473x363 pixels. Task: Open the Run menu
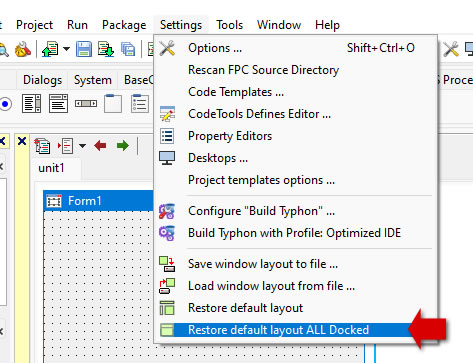coord(77,25)
